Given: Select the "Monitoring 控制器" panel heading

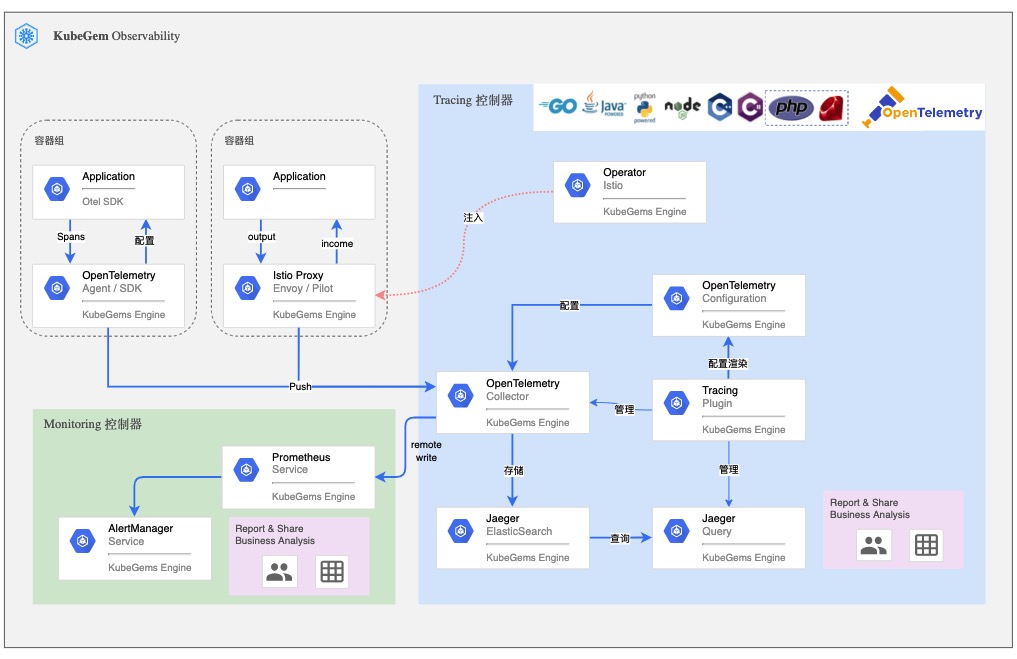Looking at the screenshot, I should [93, 424].
